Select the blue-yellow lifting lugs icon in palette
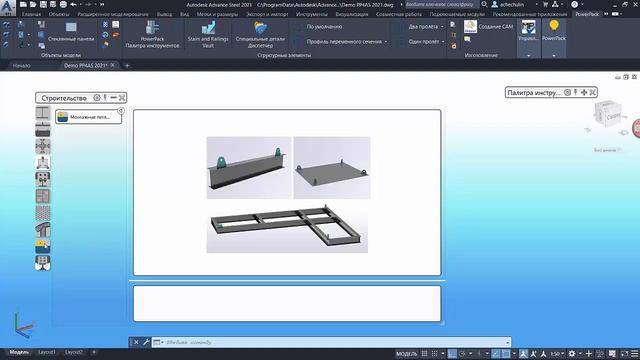The height and width of the screenshot is (360, 640). point(42,247)
